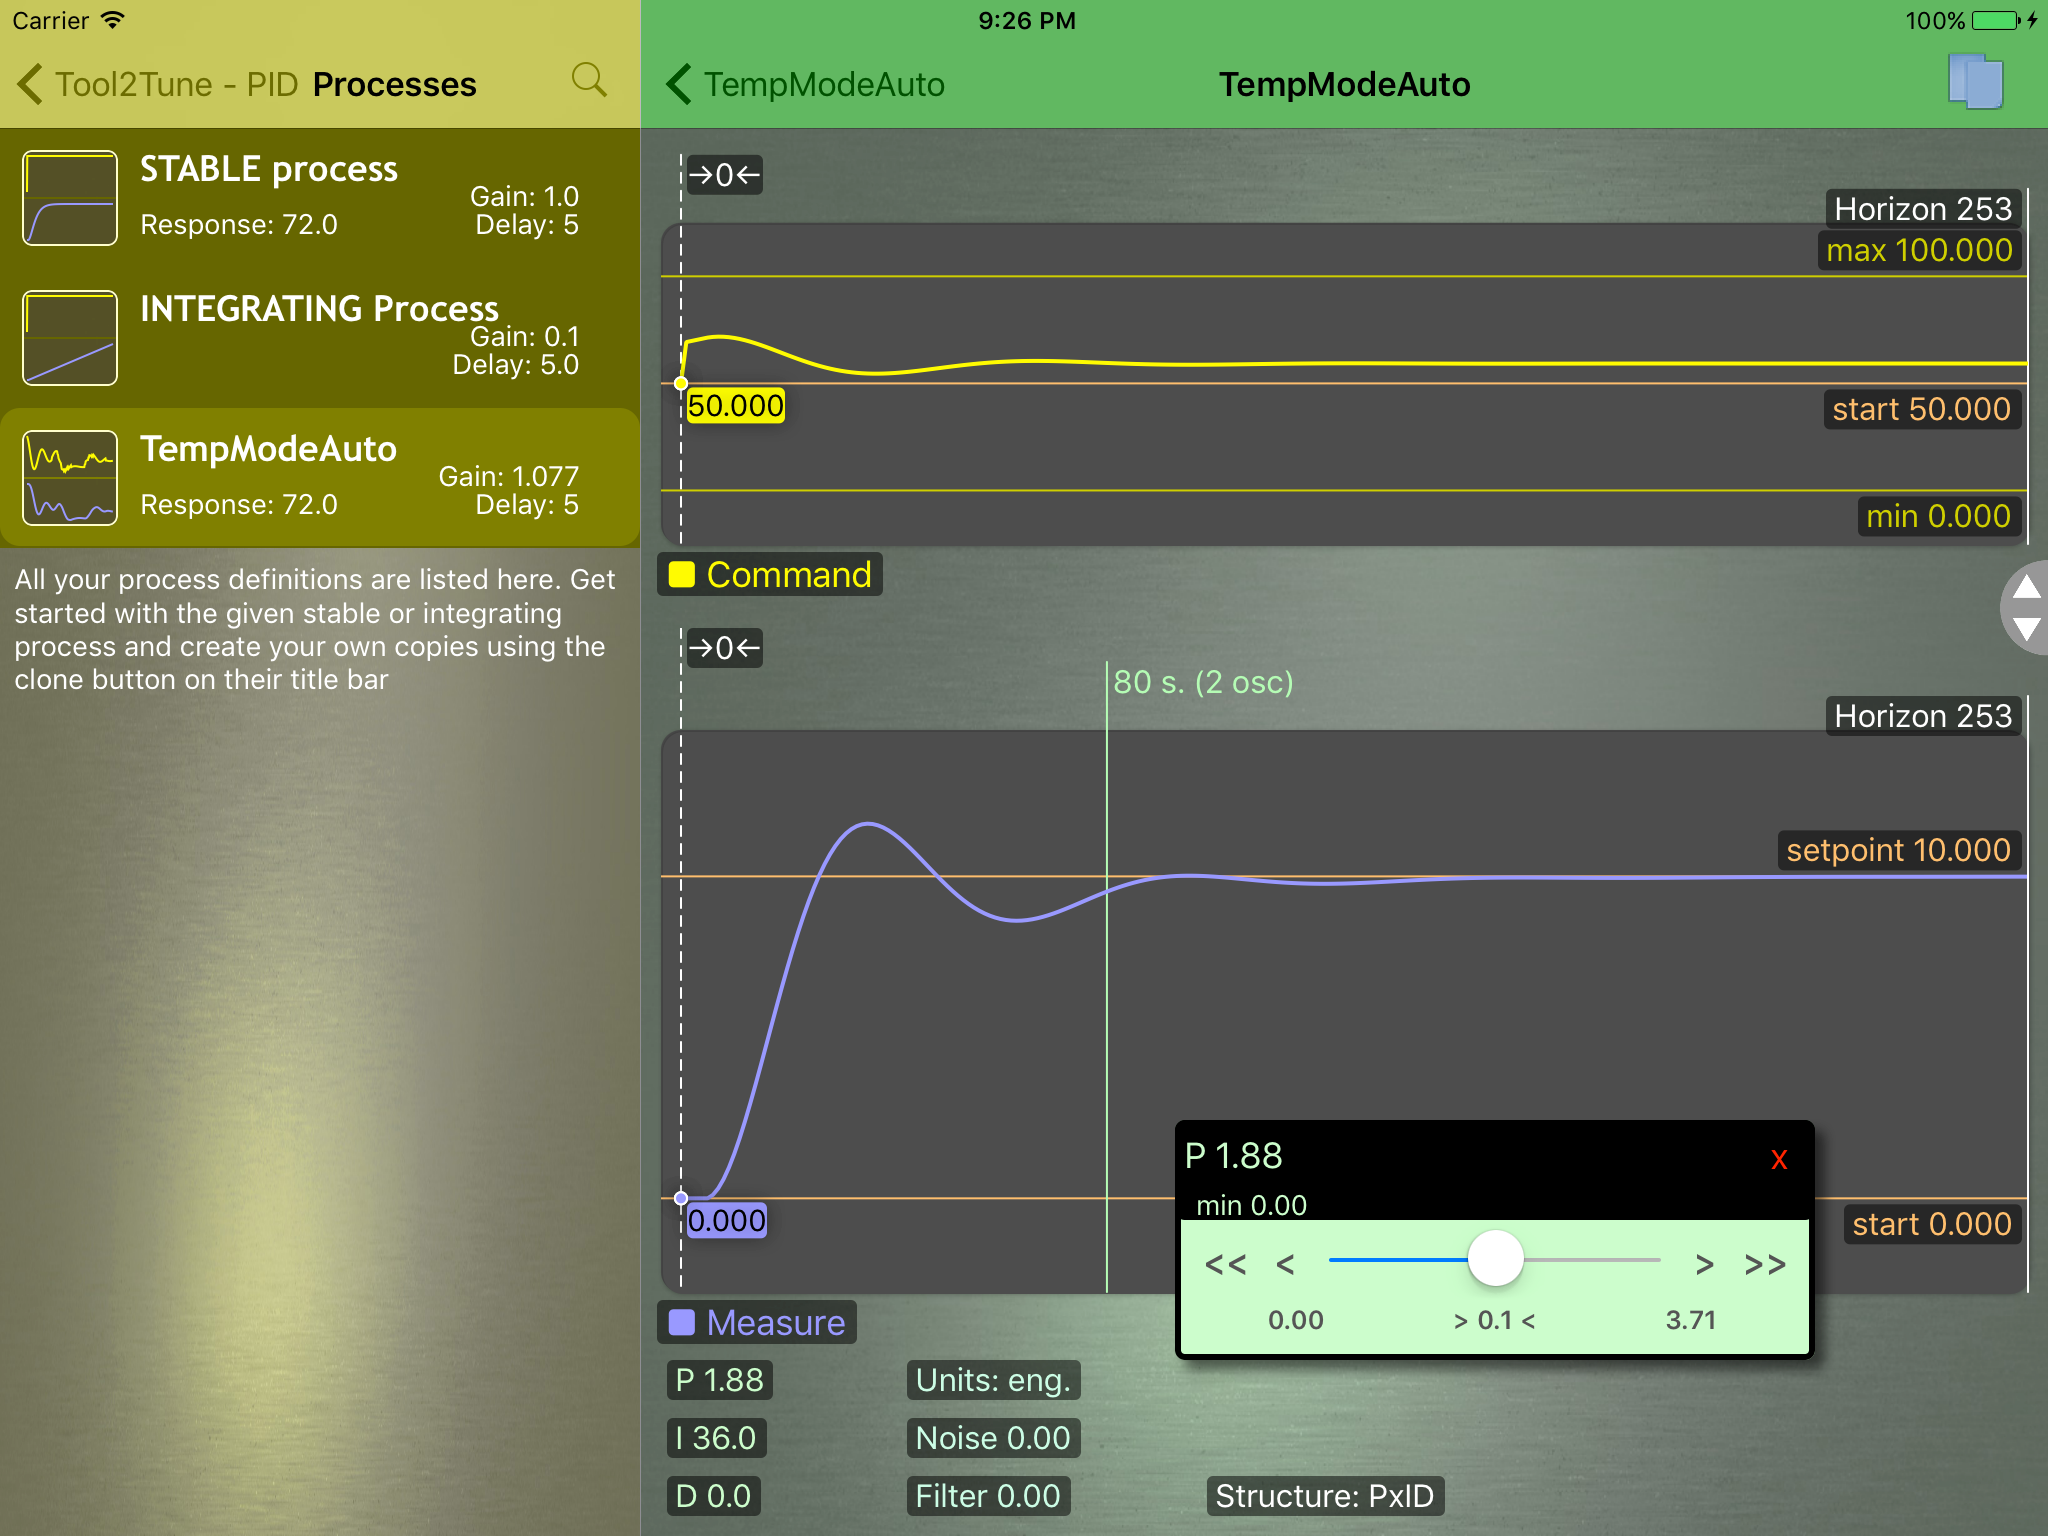Toggle the Command curve legend

click(x=770, y=575)
